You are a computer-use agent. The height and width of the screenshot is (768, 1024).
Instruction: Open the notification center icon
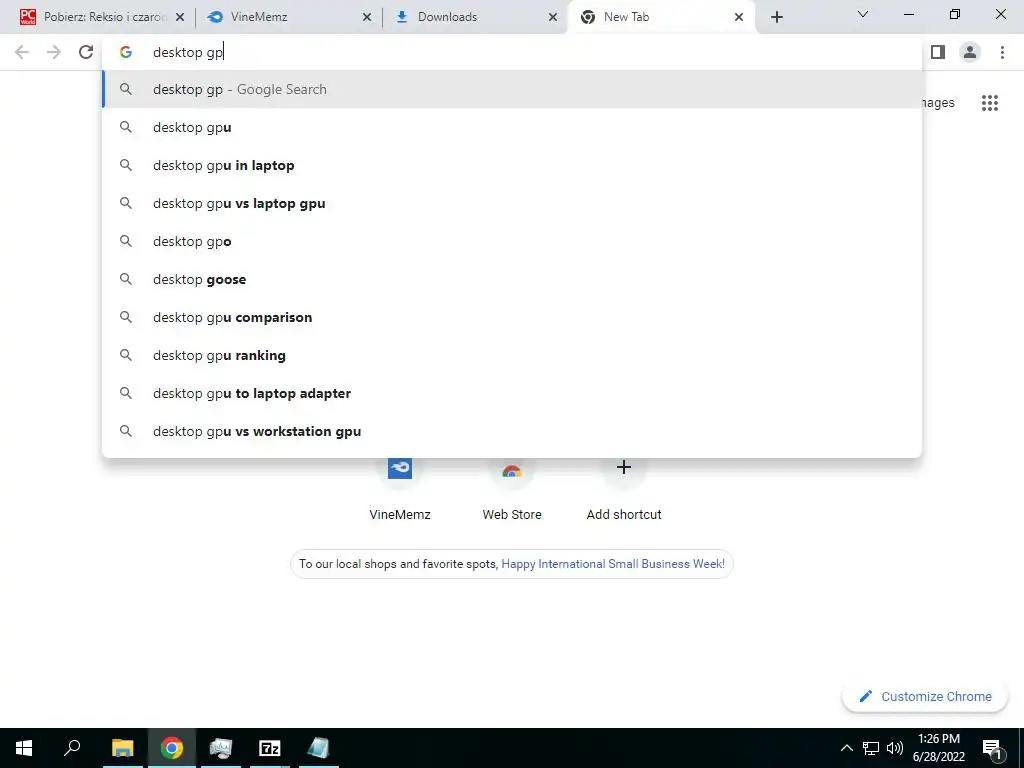992,748
